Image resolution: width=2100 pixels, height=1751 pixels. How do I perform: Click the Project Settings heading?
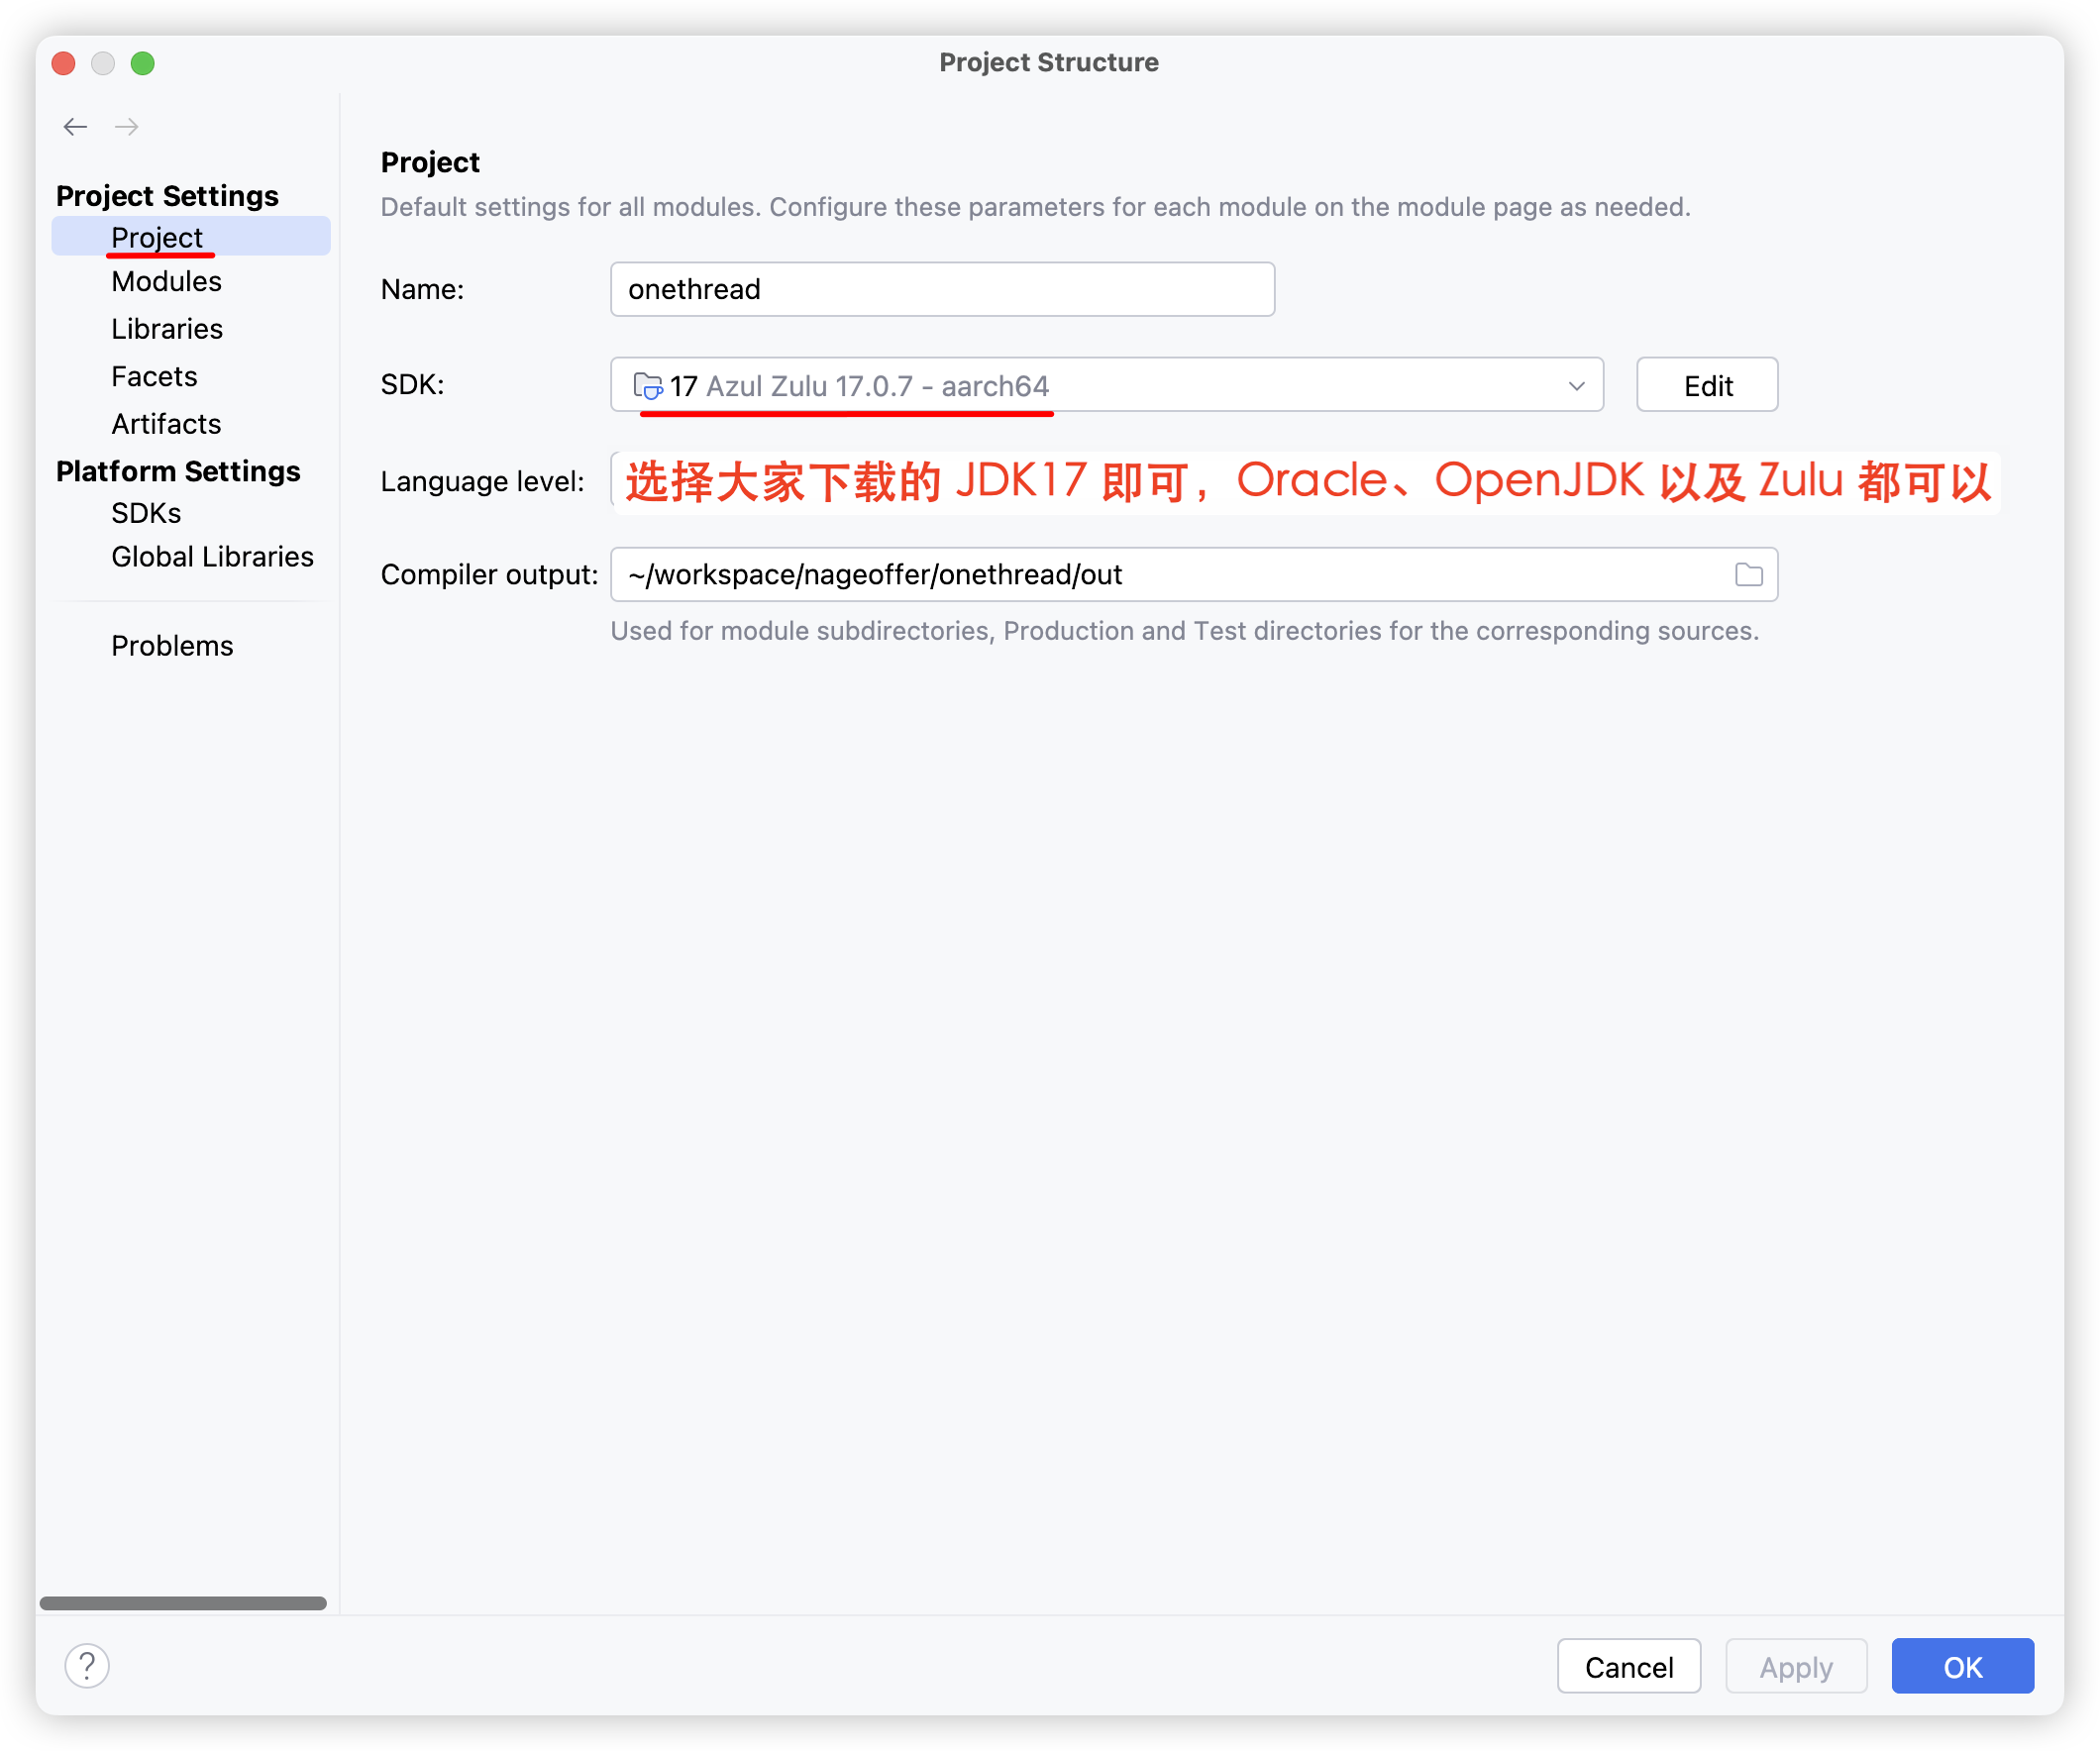click(x=167, y=196)
